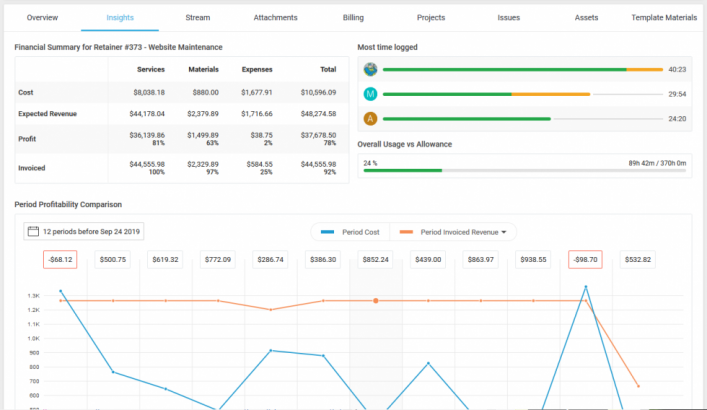Select the $772.09 period profit box

(218, 259)
